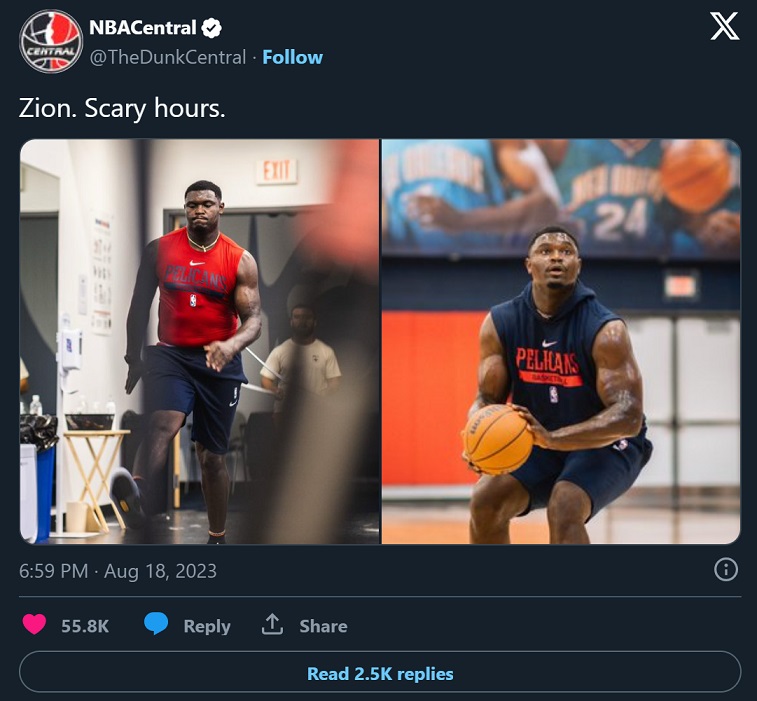Open Read 2.5K replies

[x=380, y=673]
